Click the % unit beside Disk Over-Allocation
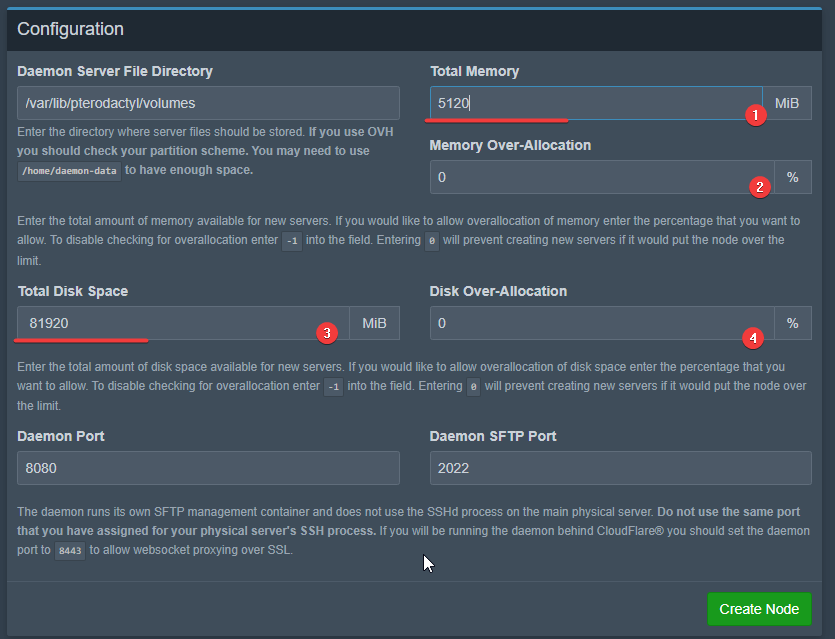 (x=792, y=323)
